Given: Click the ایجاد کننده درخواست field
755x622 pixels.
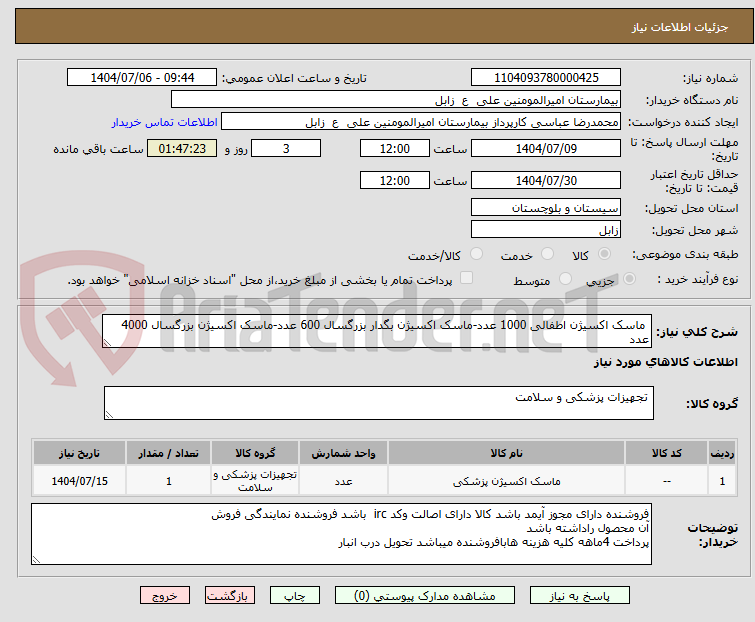Looking at the screenshot, I should [421, 122].
